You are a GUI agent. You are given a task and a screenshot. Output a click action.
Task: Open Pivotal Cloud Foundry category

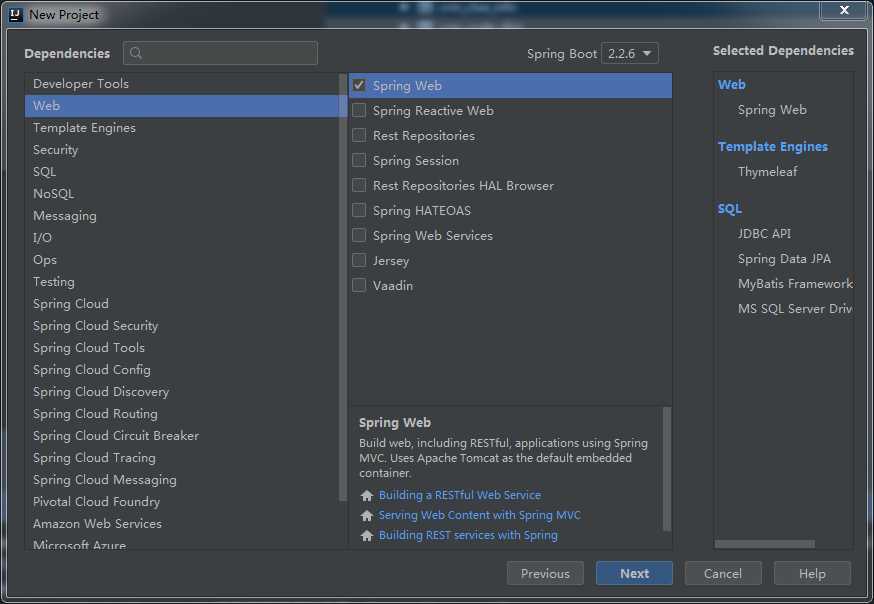point(182,501)
